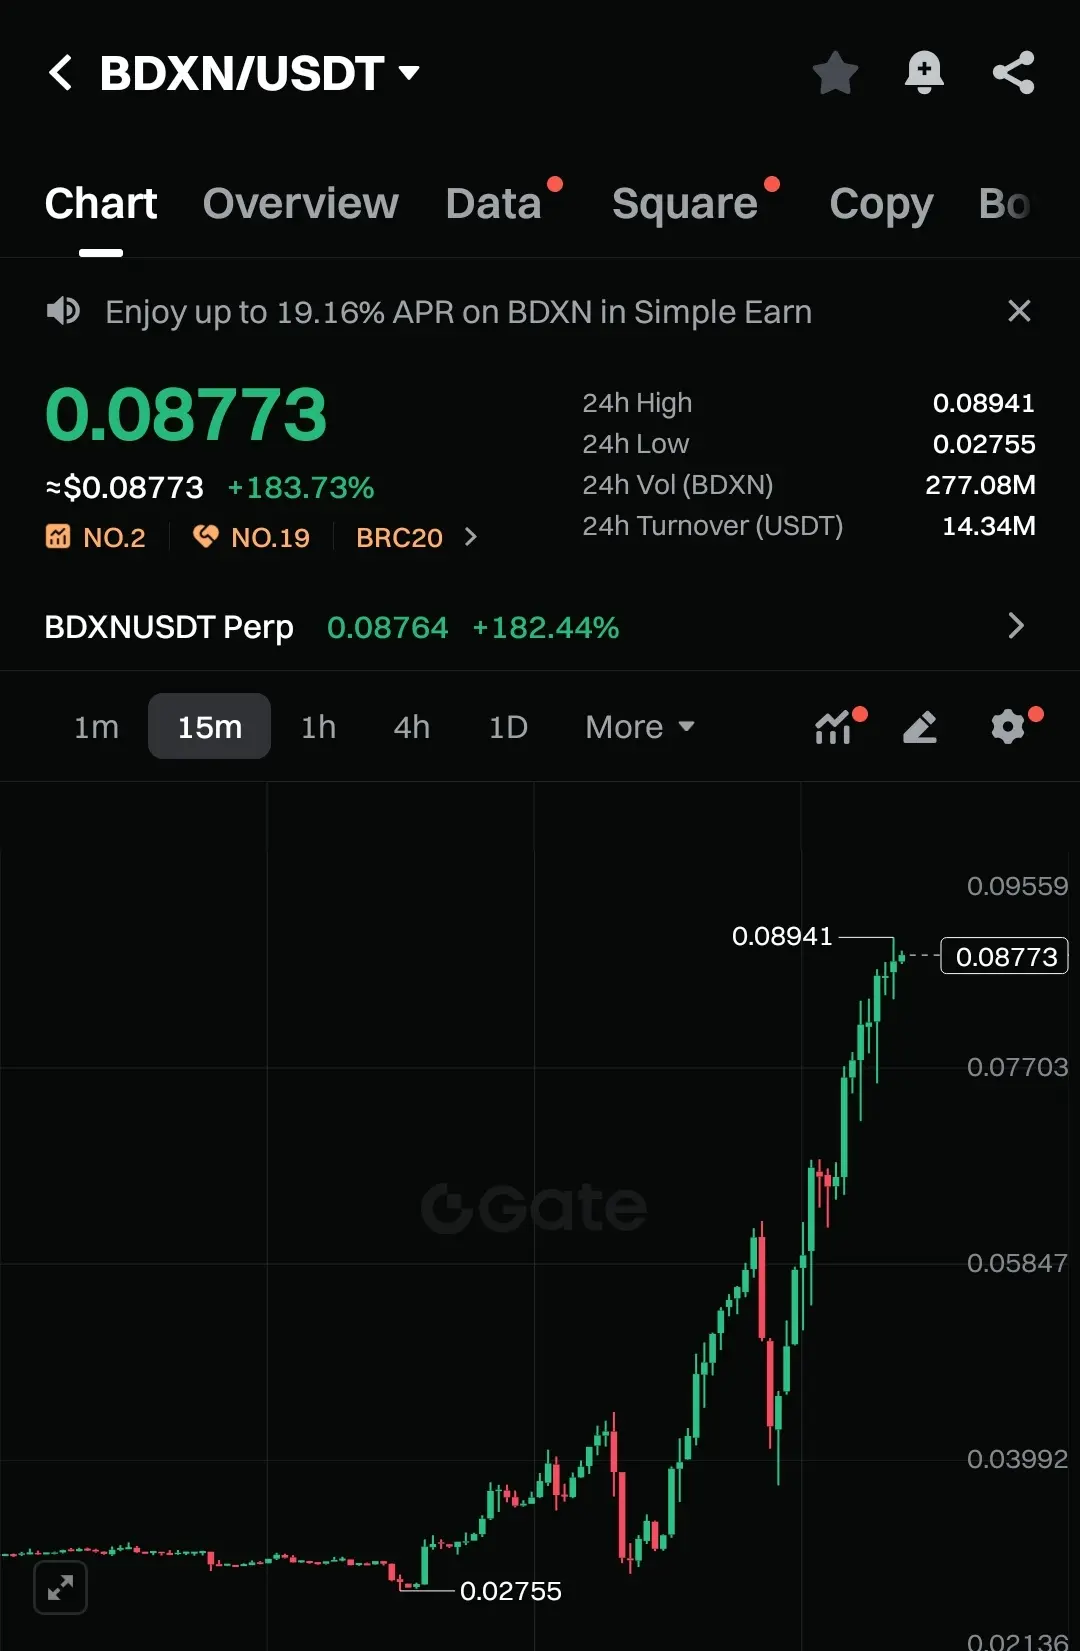Tap the 0.09559 price axis label
1080x1651 pixels.
[1017, 886]
